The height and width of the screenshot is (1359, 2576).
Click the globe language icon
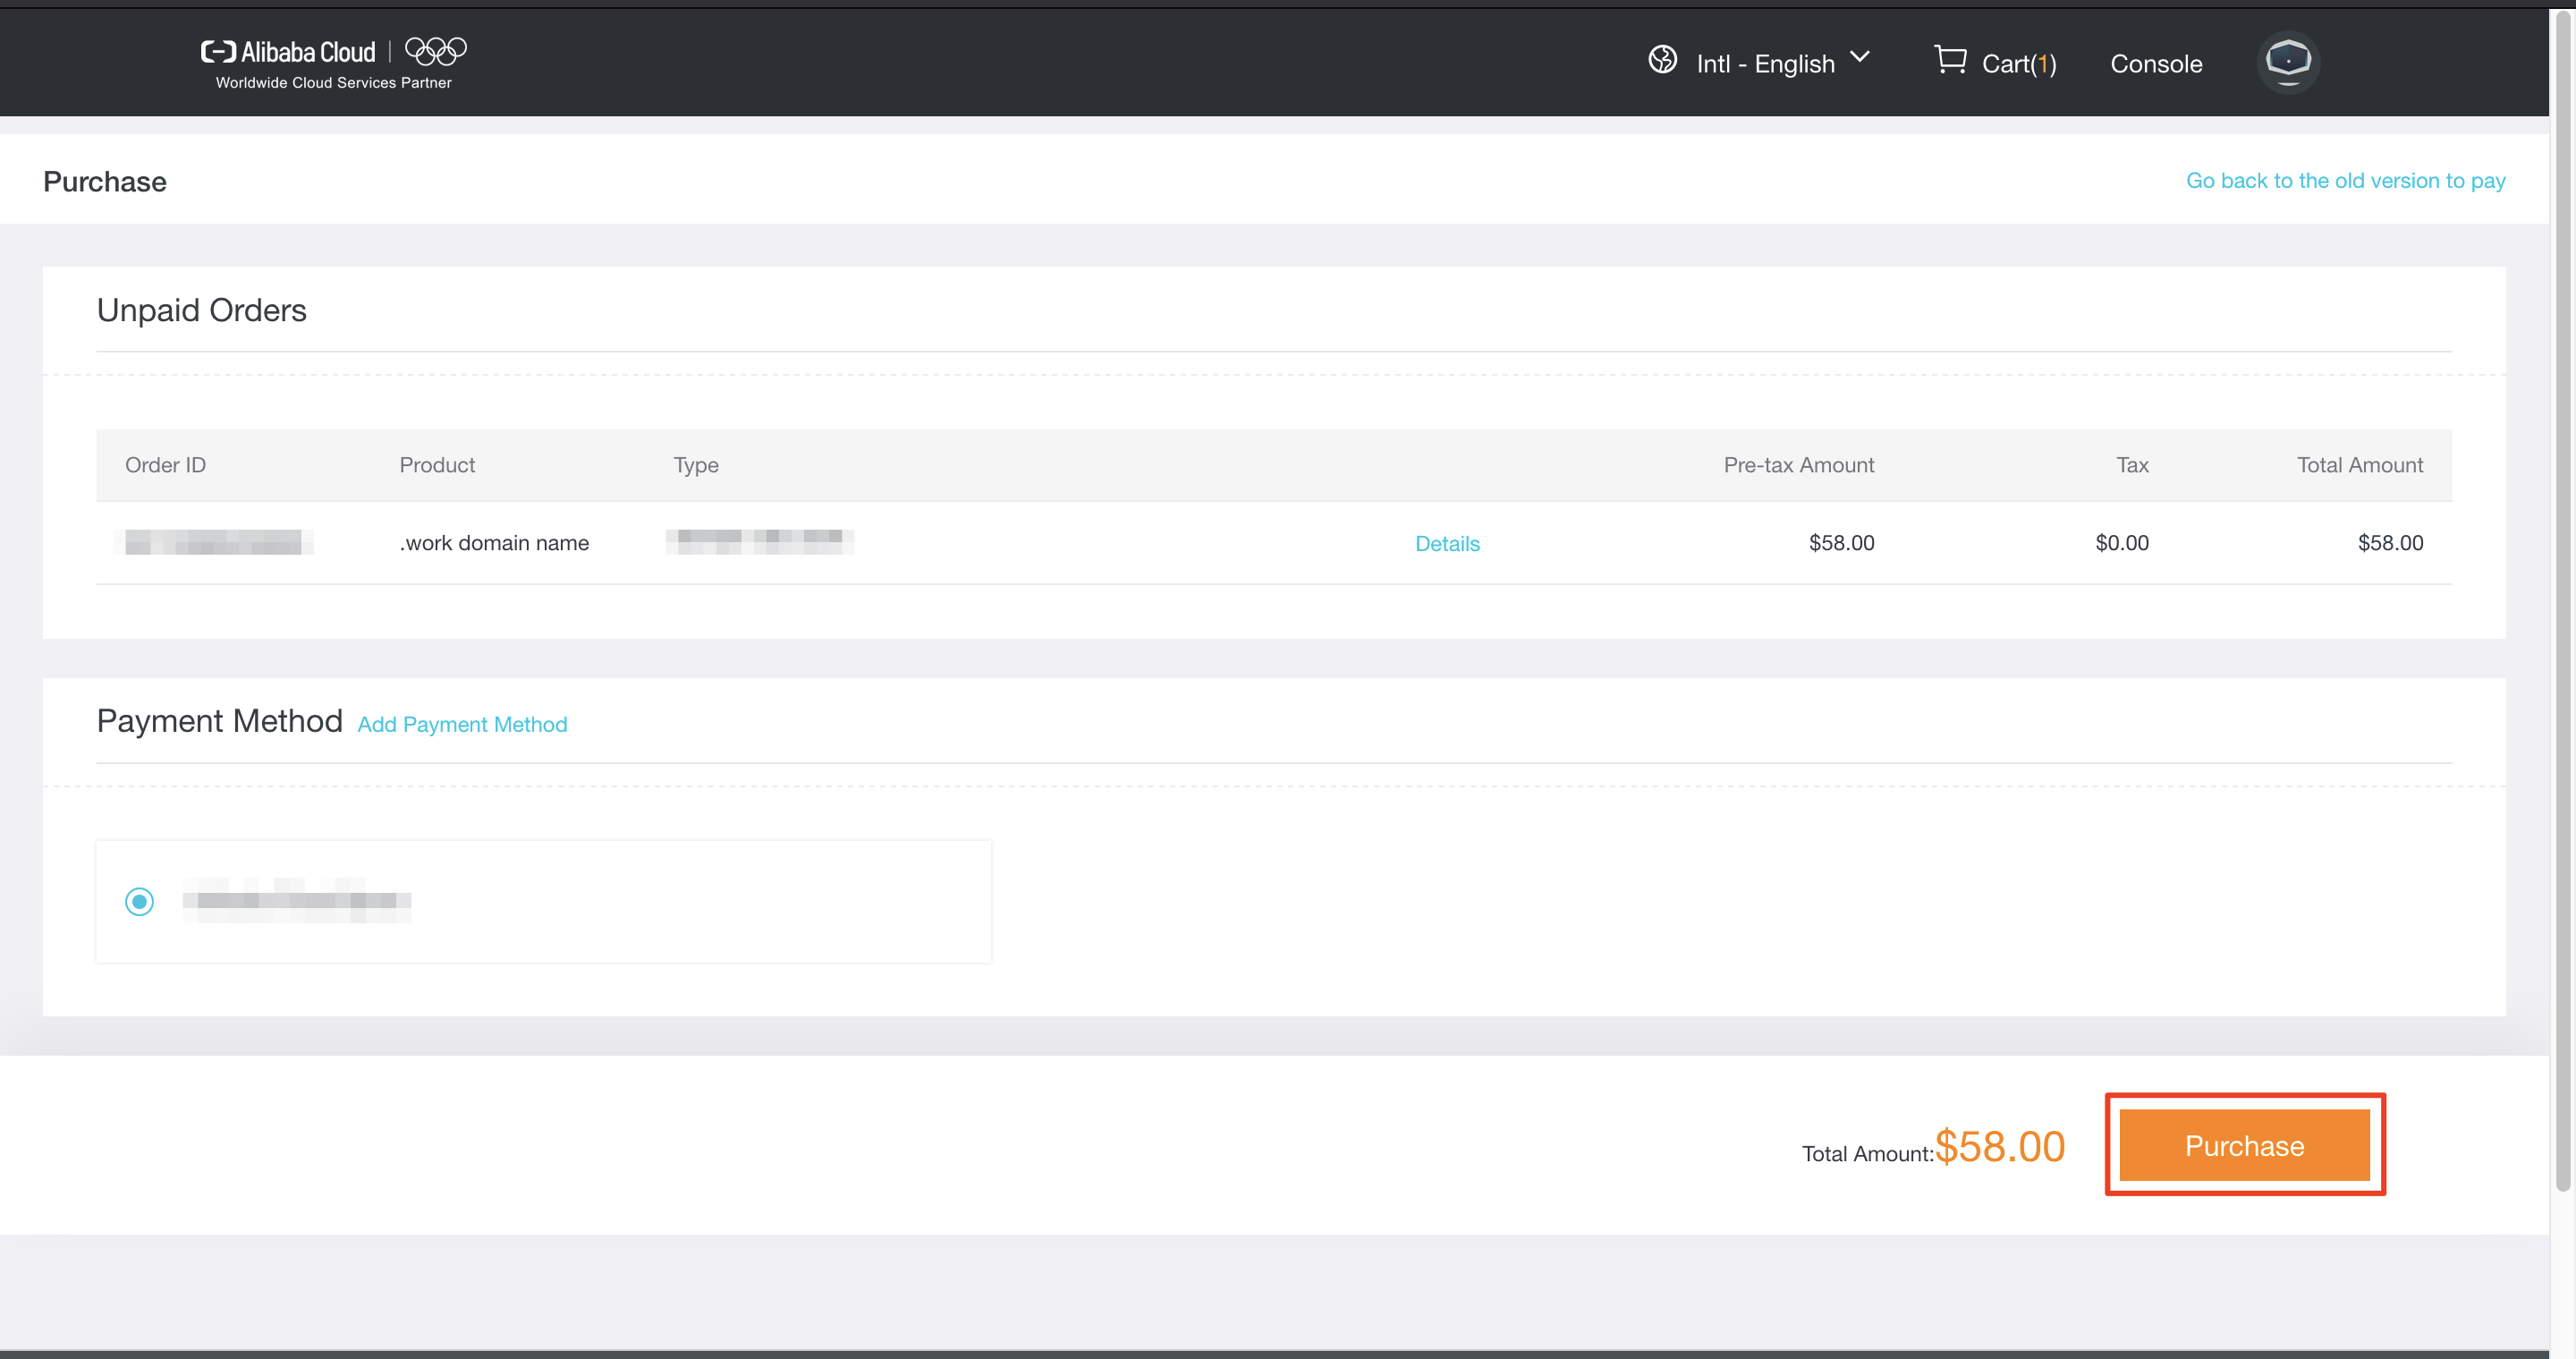1662,60
